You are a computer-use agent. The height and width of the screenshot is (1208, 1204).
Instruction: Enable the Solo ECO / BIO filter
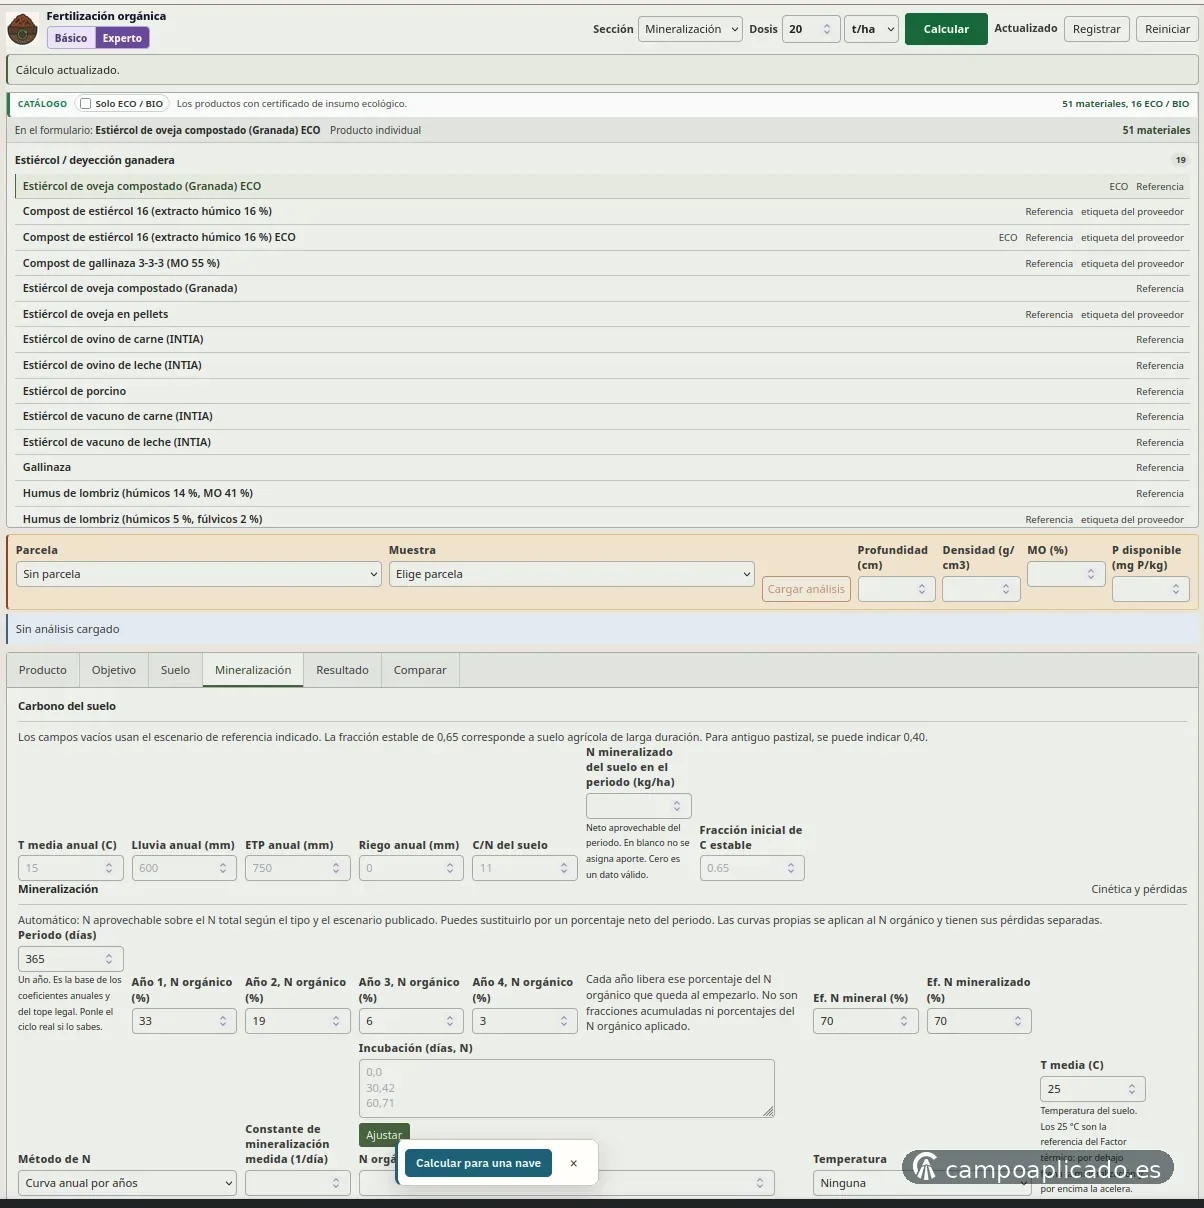pos(85,104)
